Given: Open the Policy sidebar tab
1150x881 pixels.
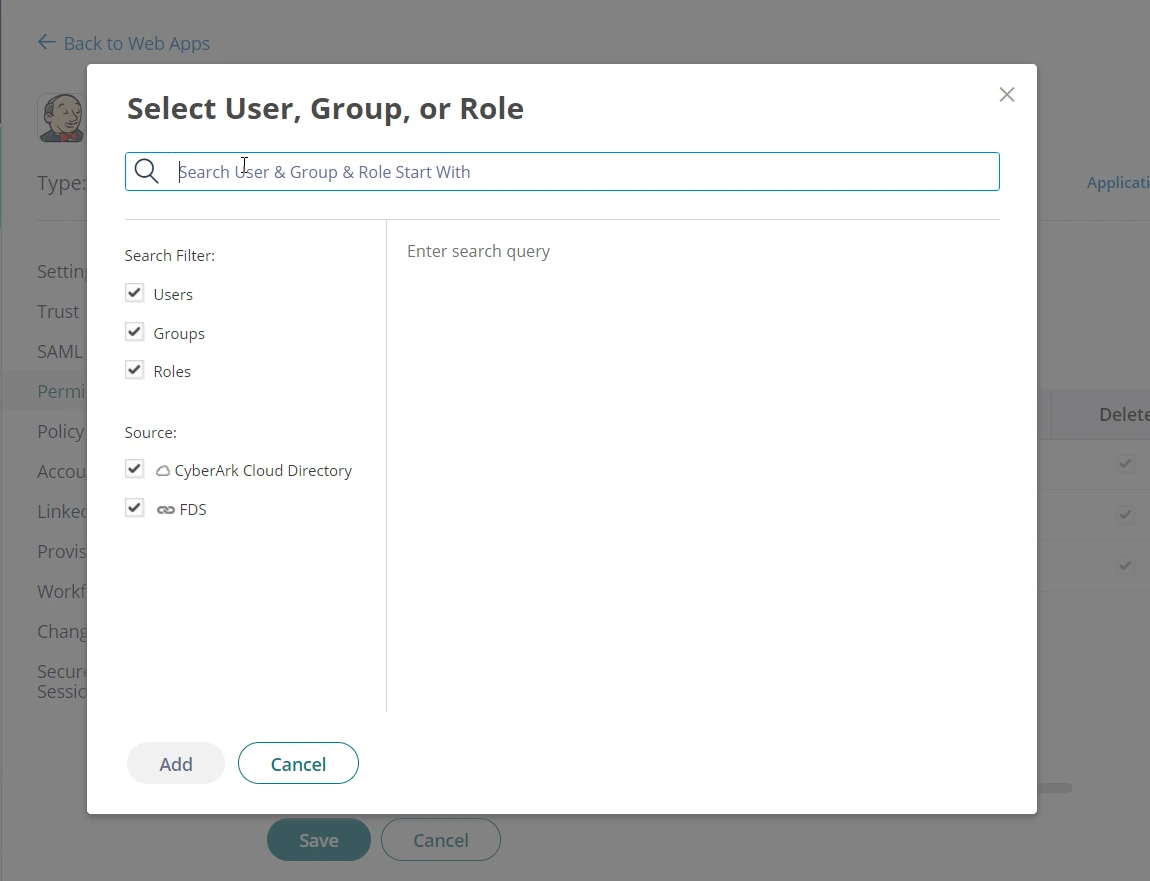Looking at the screenshot, I should point(61,431).
